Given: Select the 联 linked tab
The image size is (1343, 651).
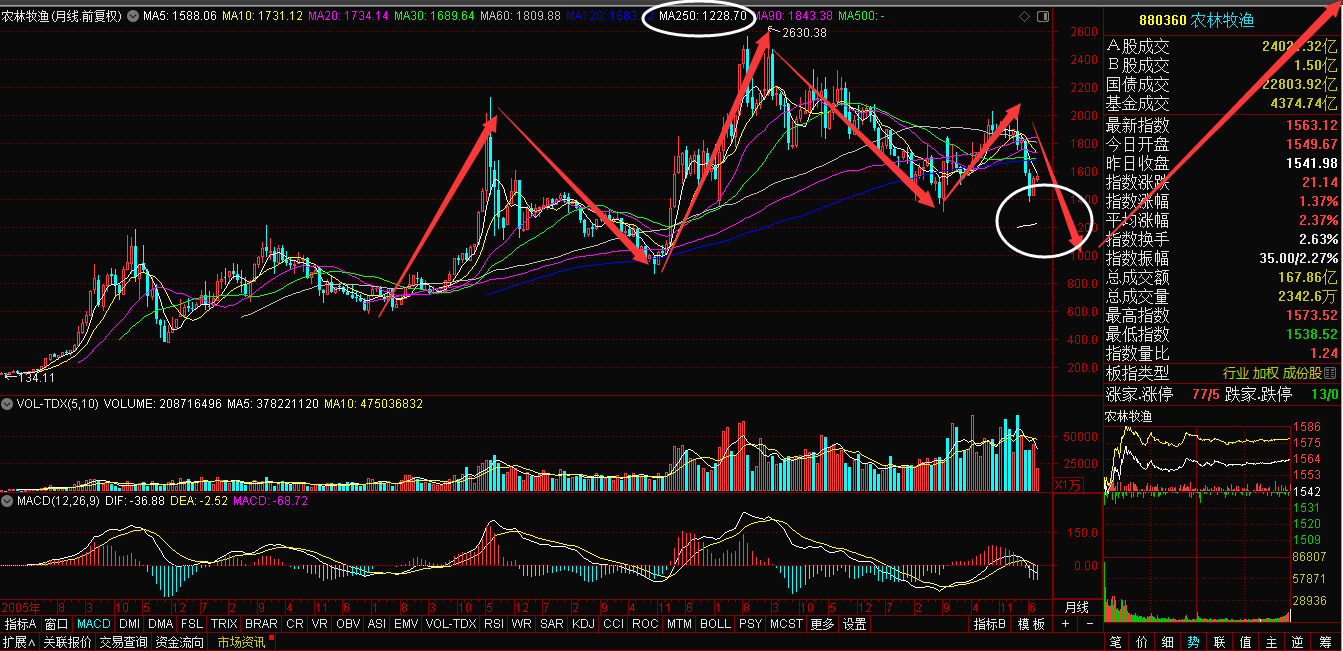Looking at the screenshot, I should 1219,642.
